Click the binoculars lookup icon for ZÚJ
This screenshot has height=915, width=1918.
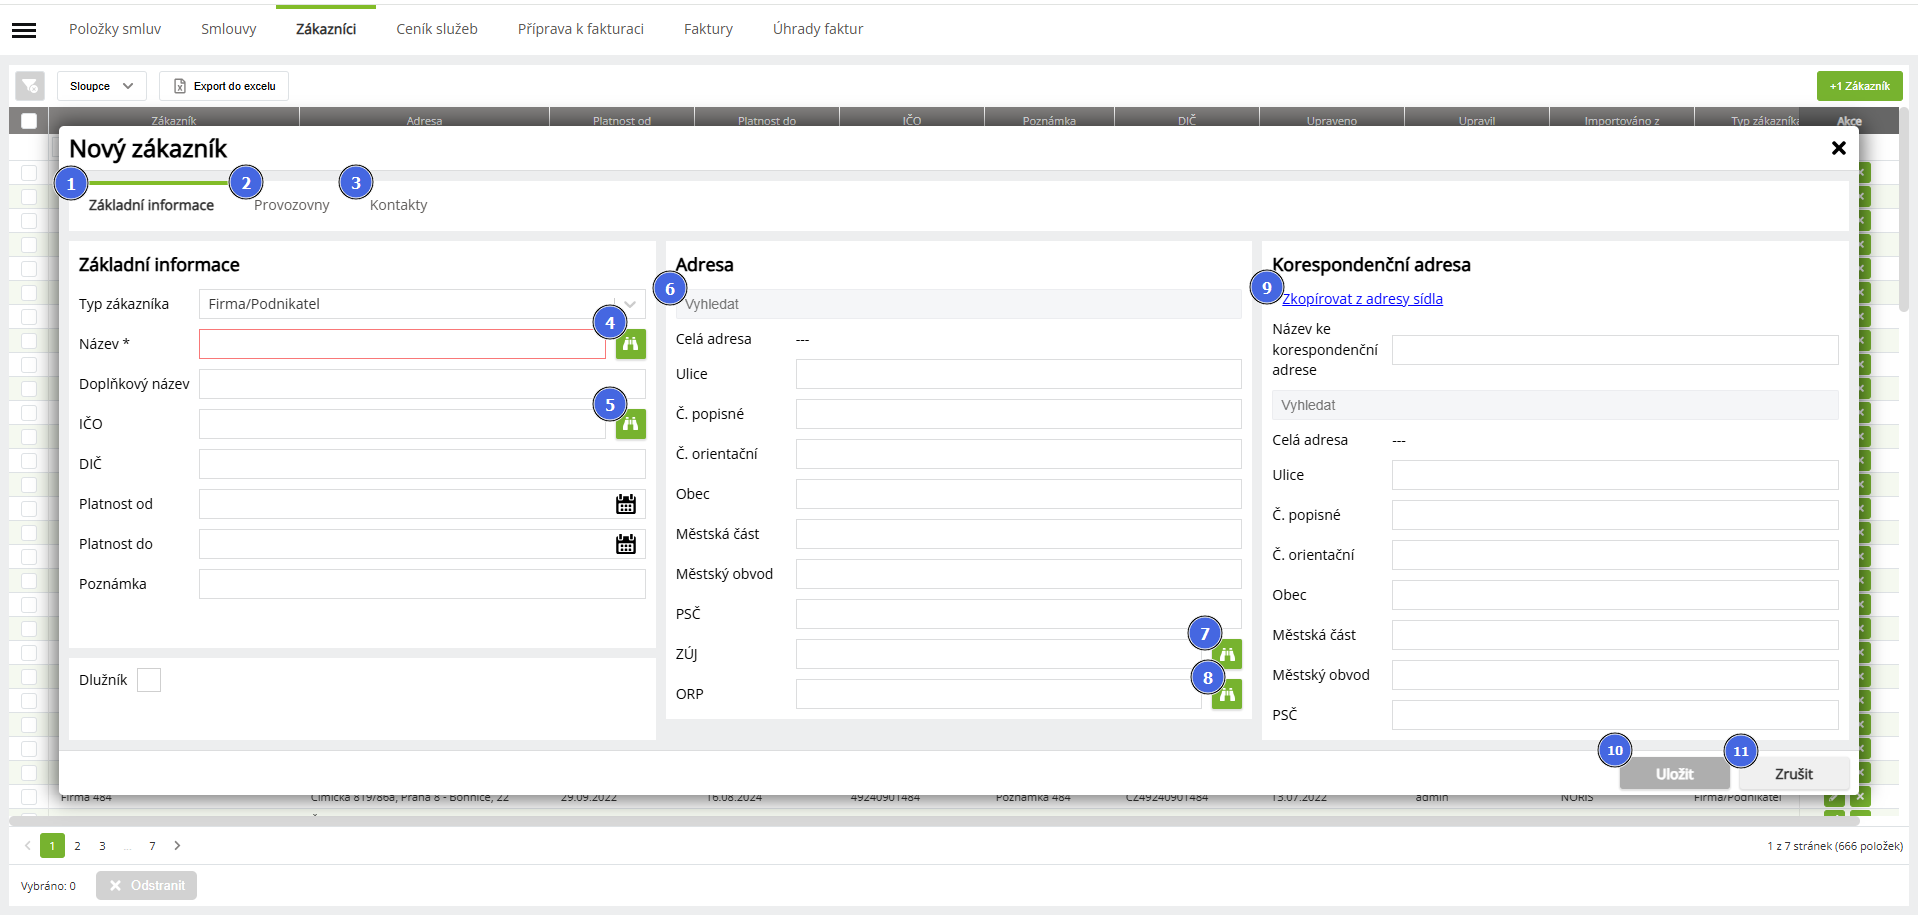[1227, 654]
